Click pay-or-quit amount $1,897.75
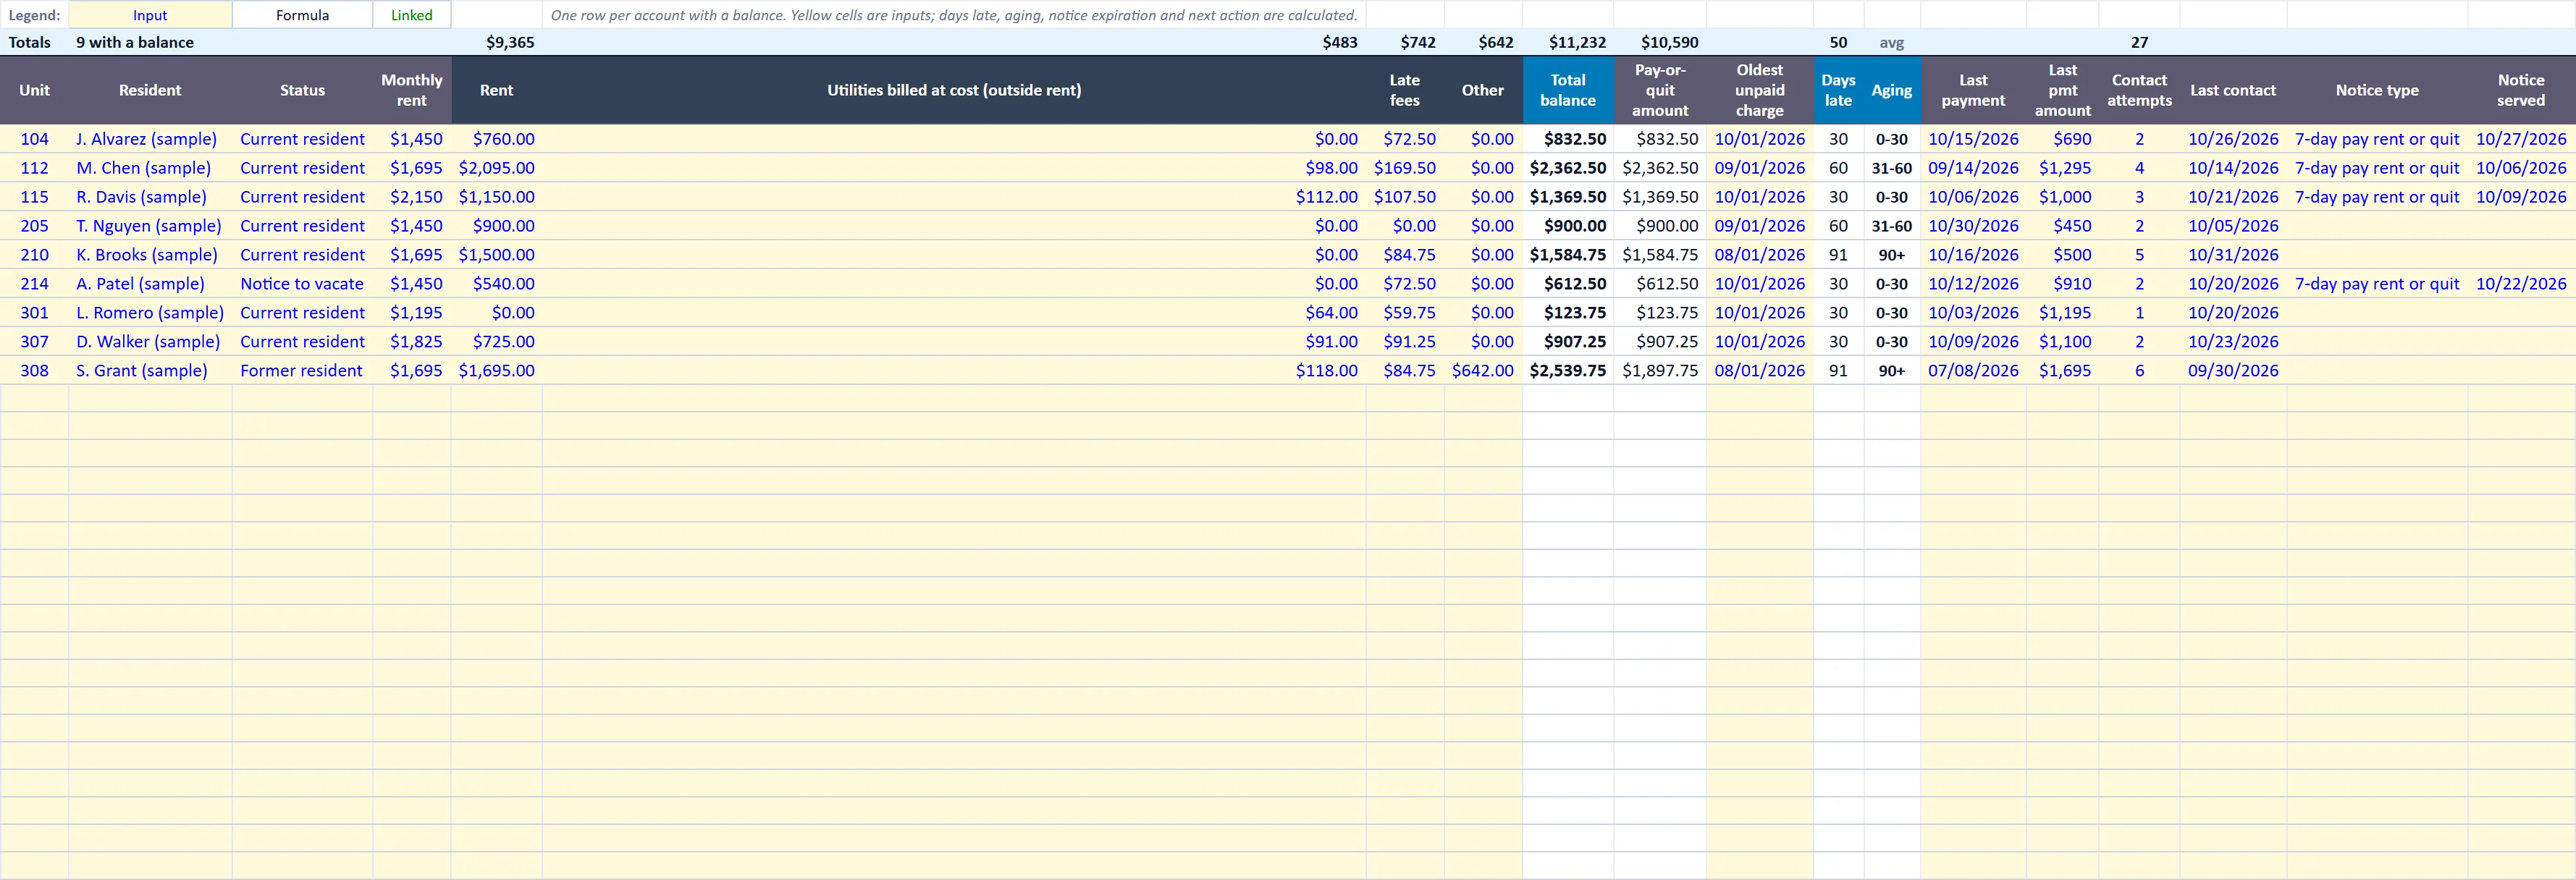This screenshot has width=2576, height=880. pyautogui.click(x=1660, y=371)
